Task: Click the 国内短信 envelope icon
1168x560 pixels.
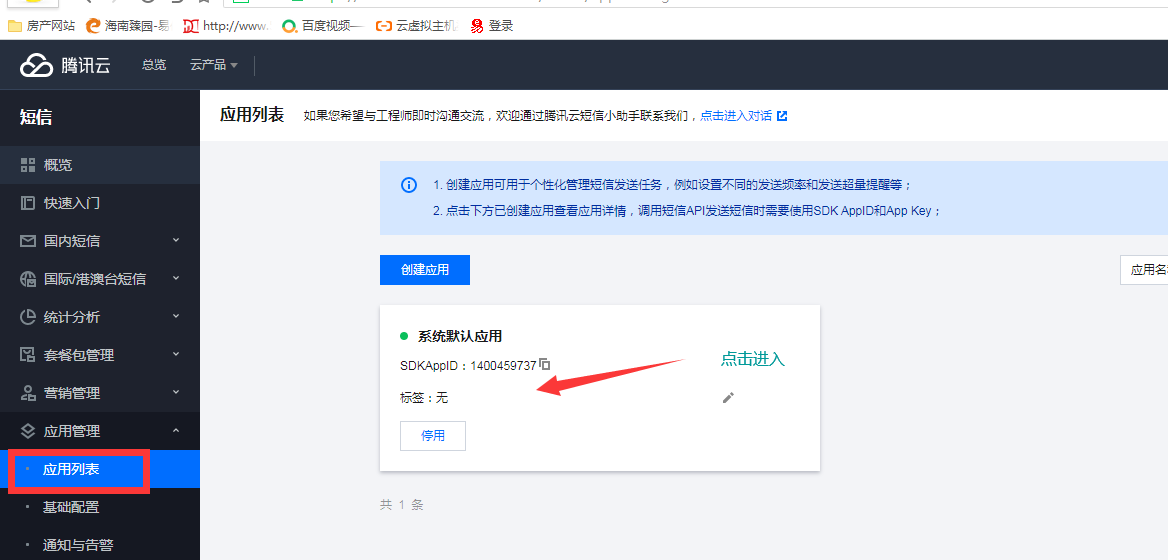Action: (28, 241)
